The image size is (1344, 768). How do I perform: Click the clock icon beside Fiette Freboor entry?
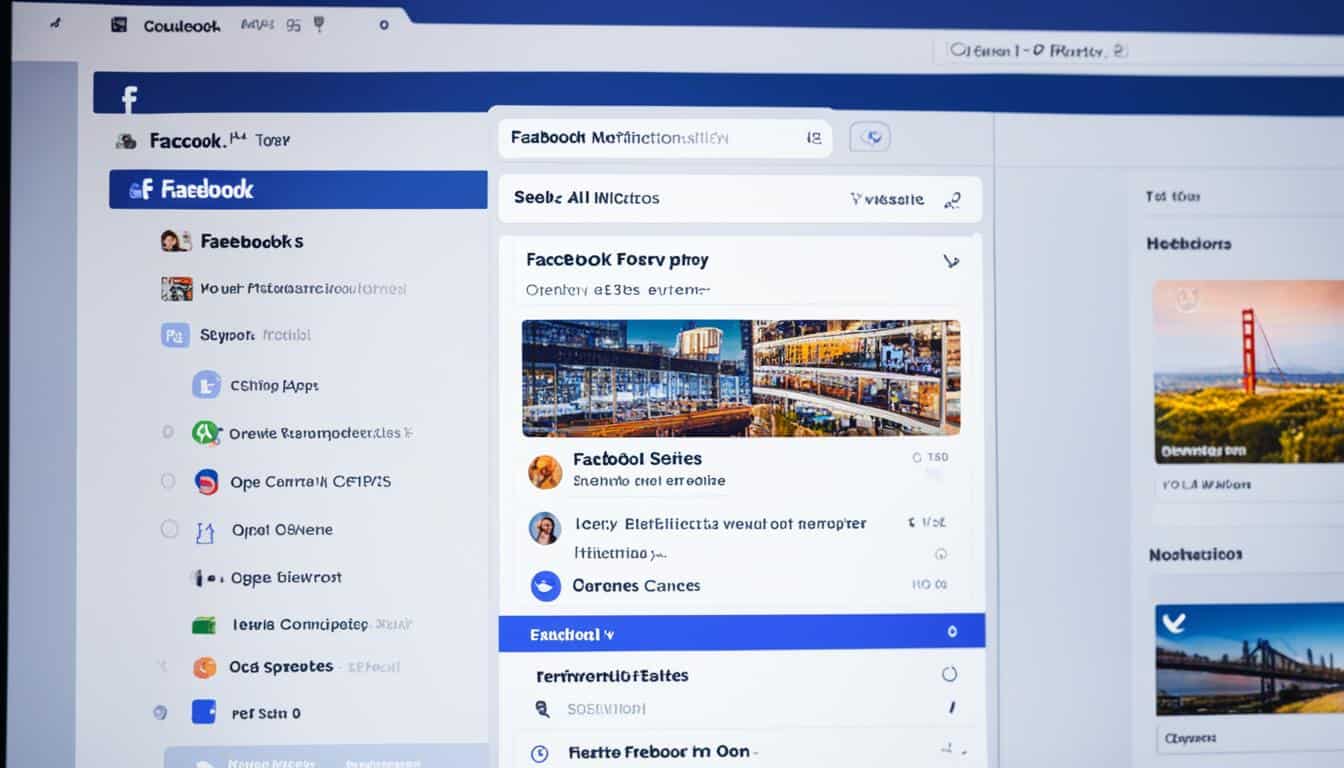click(537, 752)
